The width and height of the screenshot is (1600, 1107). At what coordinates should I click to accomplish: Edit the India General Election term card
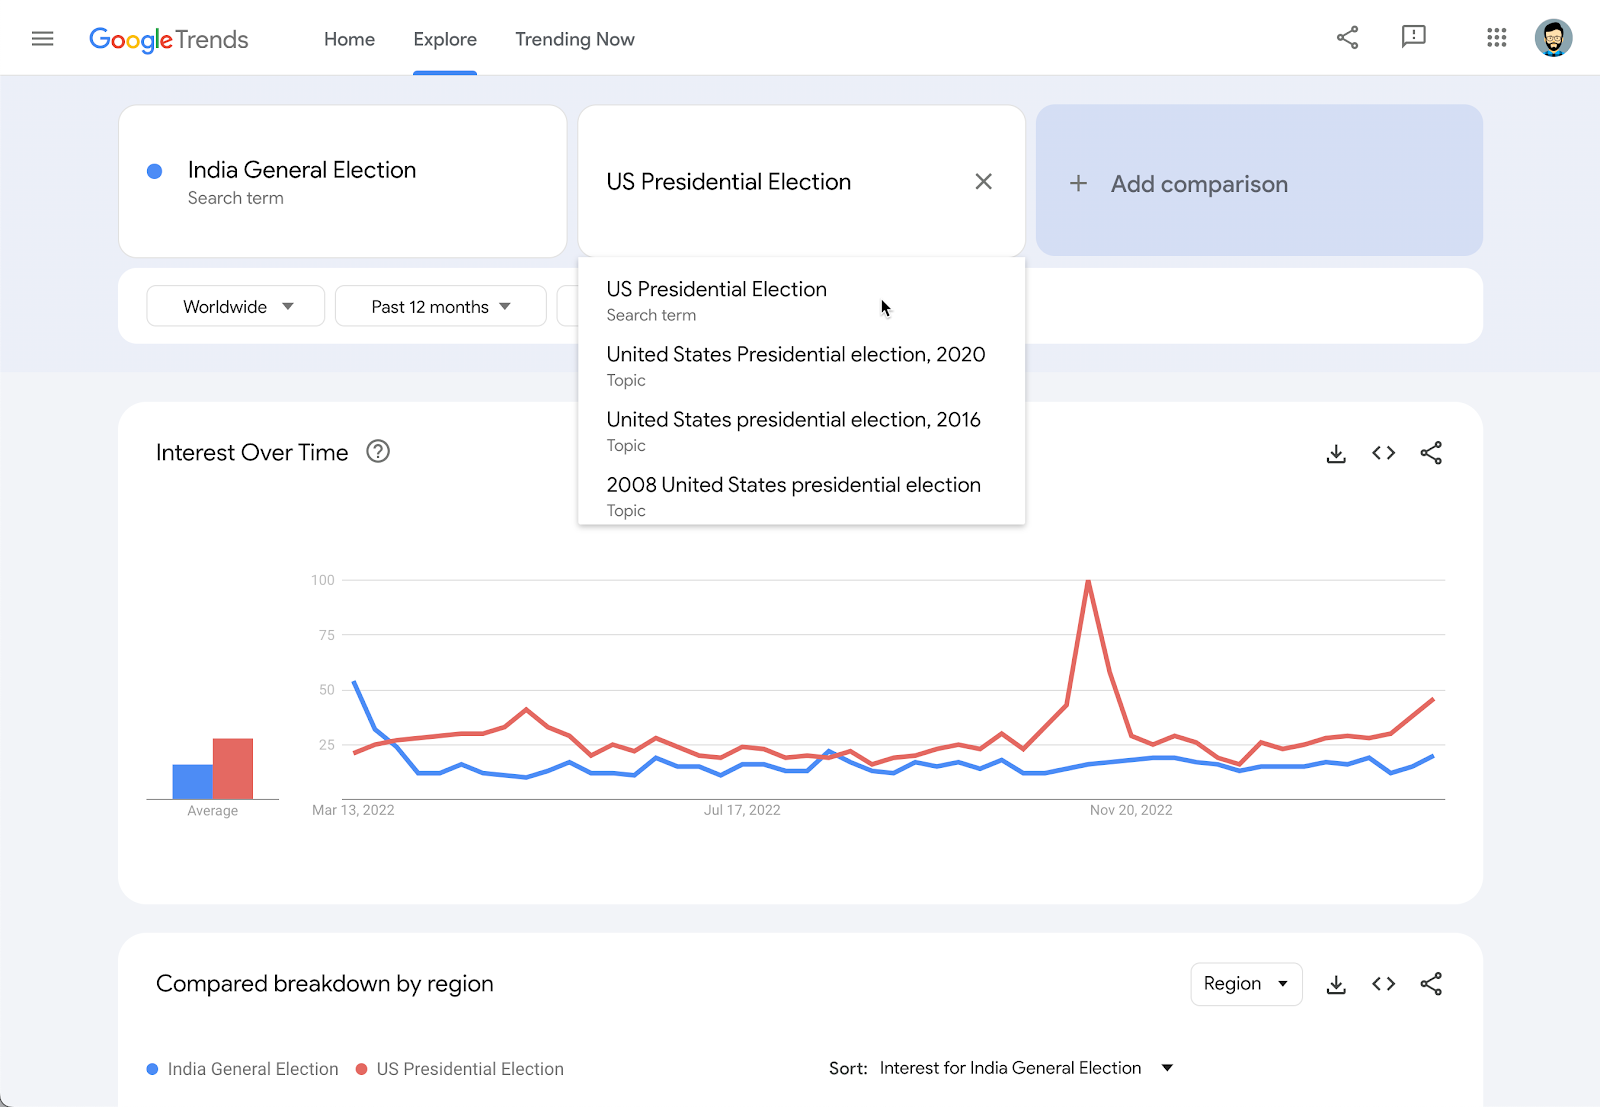tap(343, 181)
